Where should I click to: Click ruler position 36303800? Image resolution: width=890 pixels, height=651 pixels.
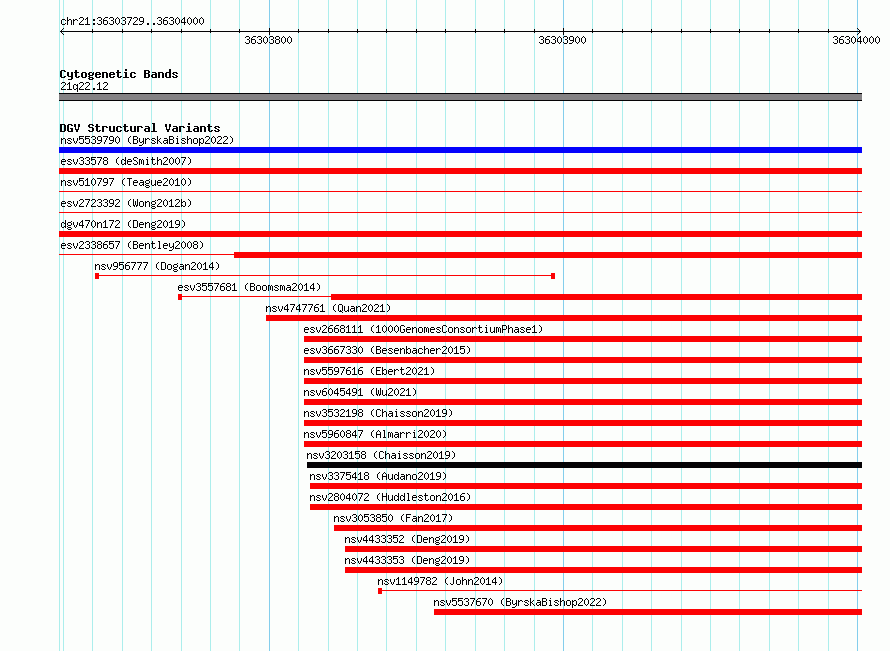tap(268, 40)
